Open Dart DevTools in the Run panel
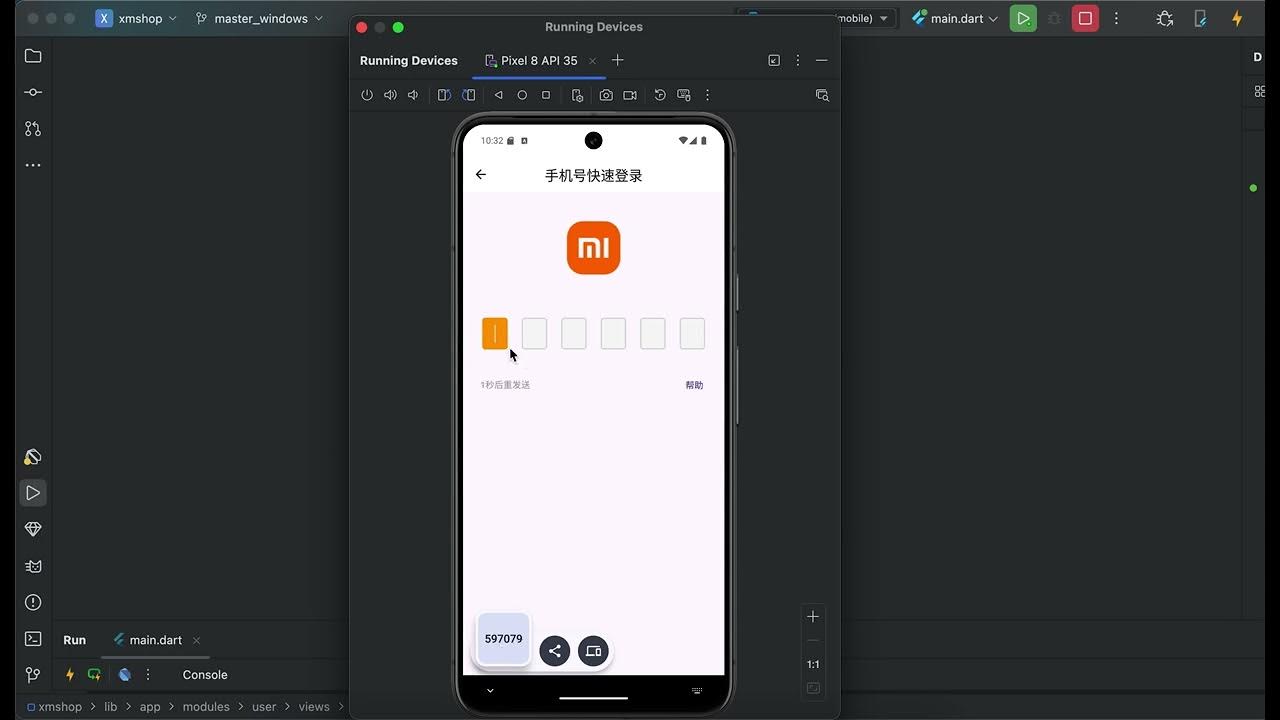Image resolution: width=1280 pixels, height=720 pixels. coord(125,675)
